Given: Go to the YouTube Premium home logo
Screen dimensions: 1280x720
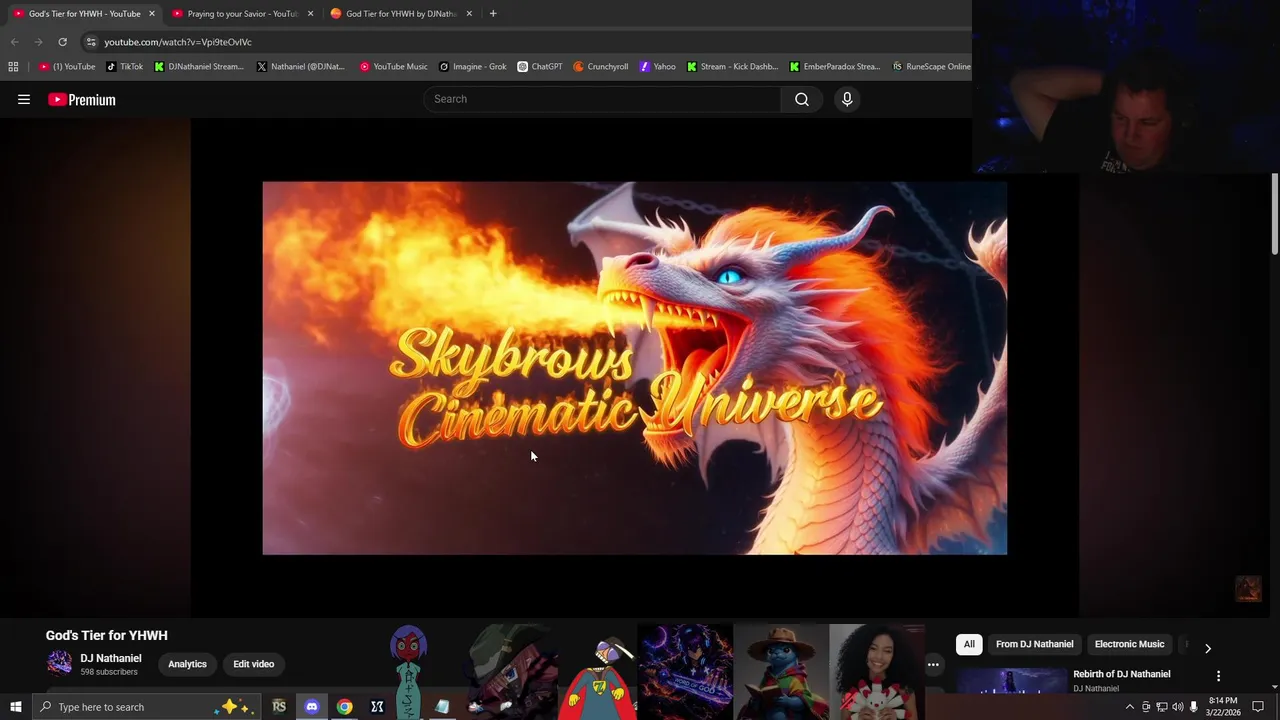Looking at the screenshot, I should 82,99.
